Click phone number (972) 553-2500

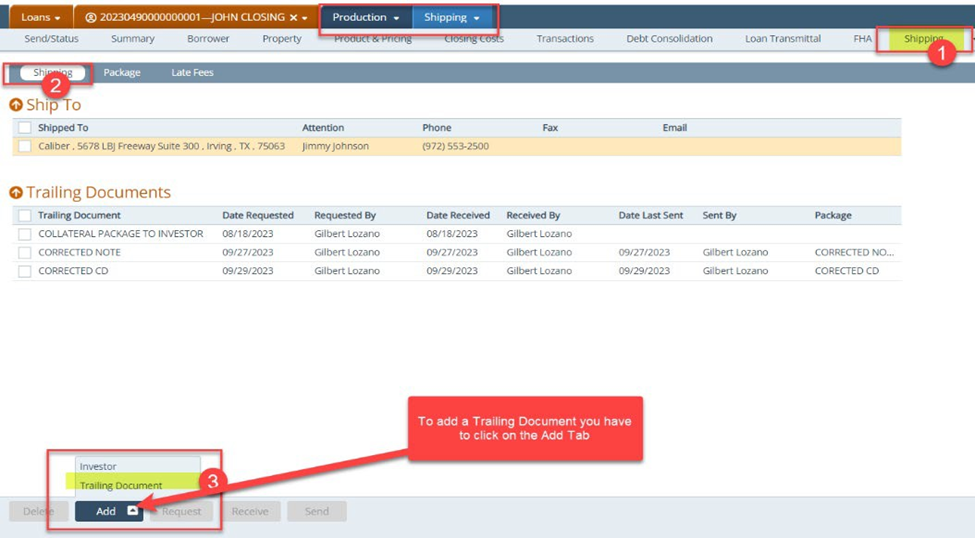tap(455, 146)
